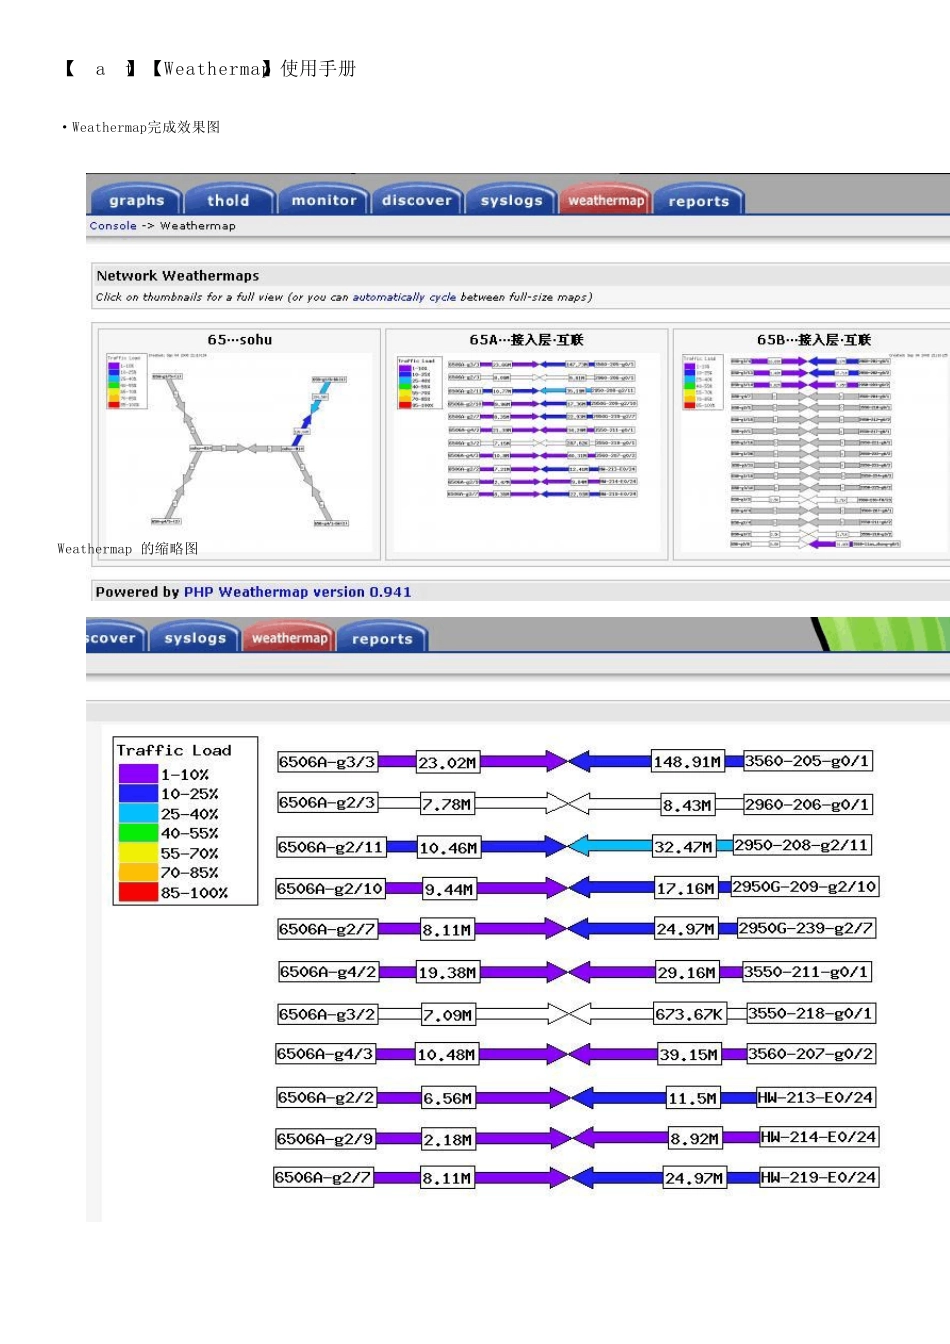Click the red 85-100% legend swatch
This screenshot has height=1344, width=950.
138,892
